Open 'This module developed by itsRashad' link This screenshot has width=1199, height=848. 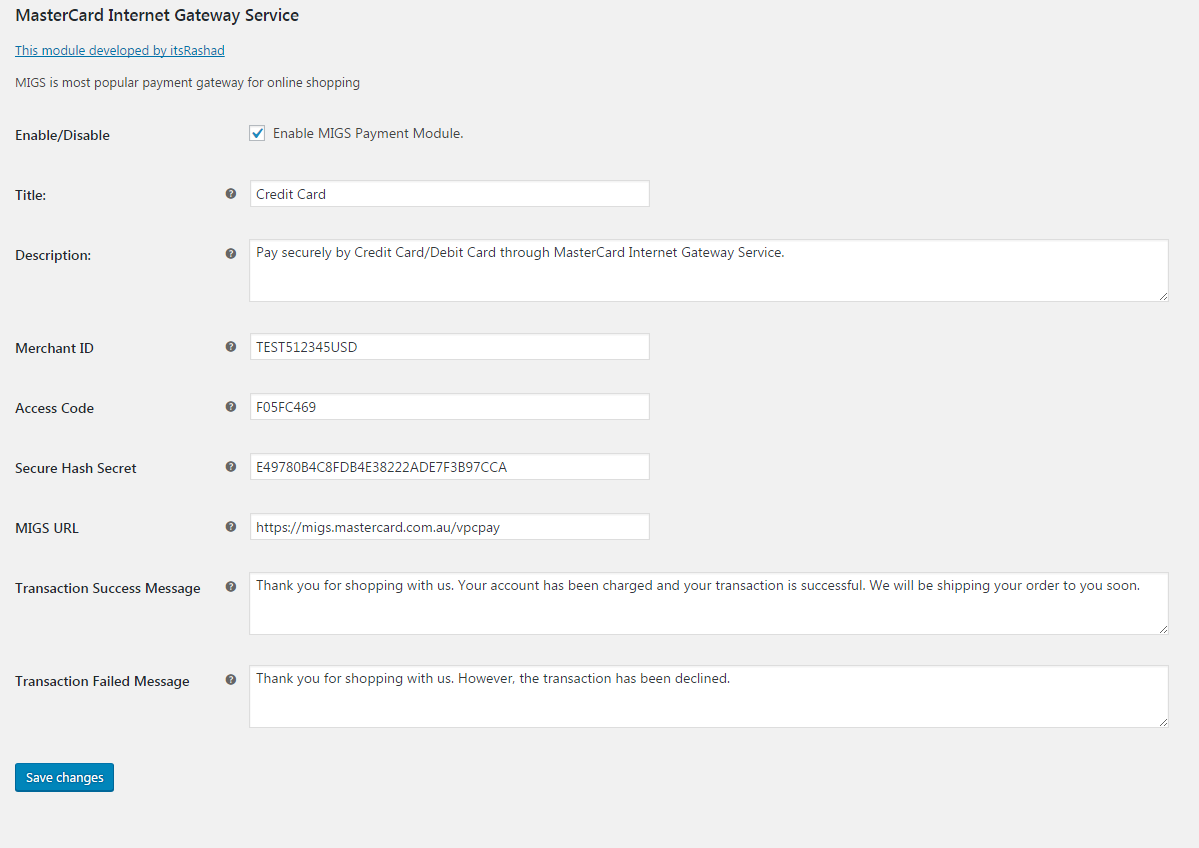(x=120, y=50)
